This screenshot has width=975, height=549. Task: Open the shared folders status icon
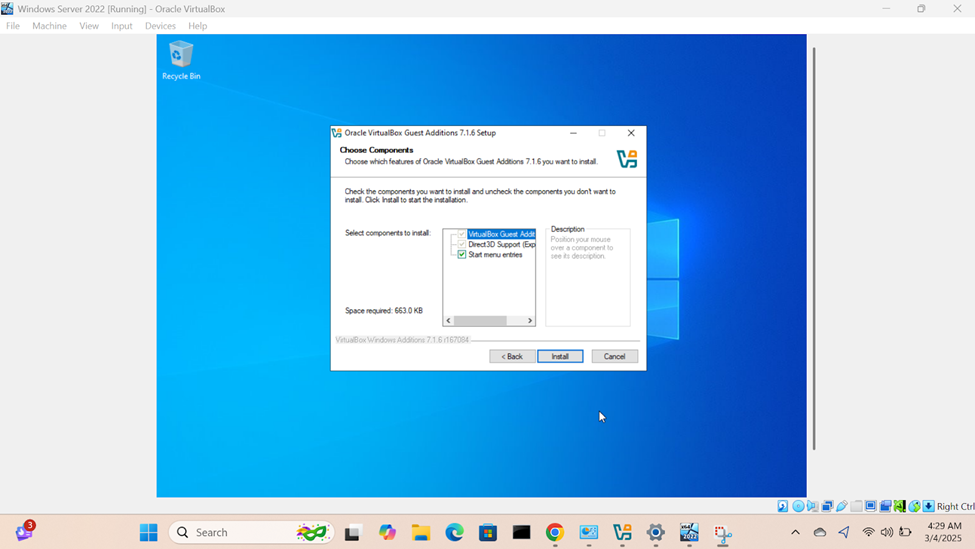click(x=856, y=506)
